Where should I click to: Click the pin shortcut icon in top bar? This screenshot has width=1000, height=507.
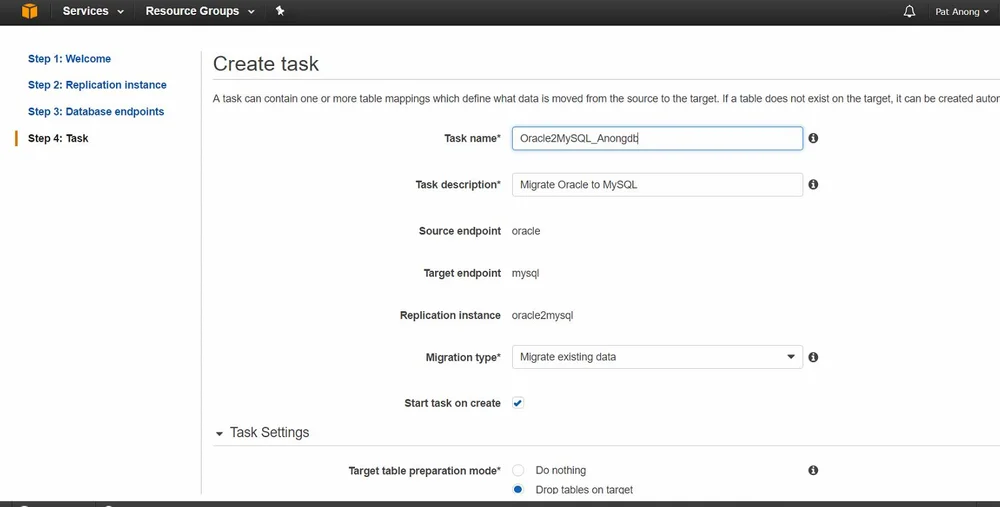280,11
